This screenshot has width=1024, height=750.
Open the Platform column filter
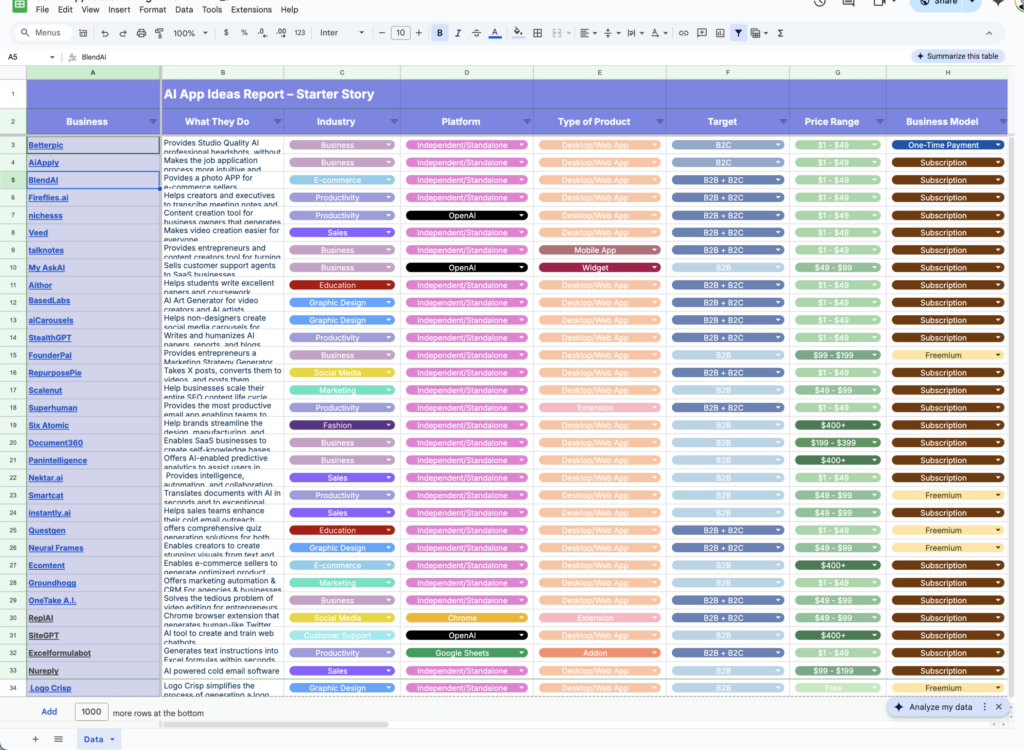(526, 122)
